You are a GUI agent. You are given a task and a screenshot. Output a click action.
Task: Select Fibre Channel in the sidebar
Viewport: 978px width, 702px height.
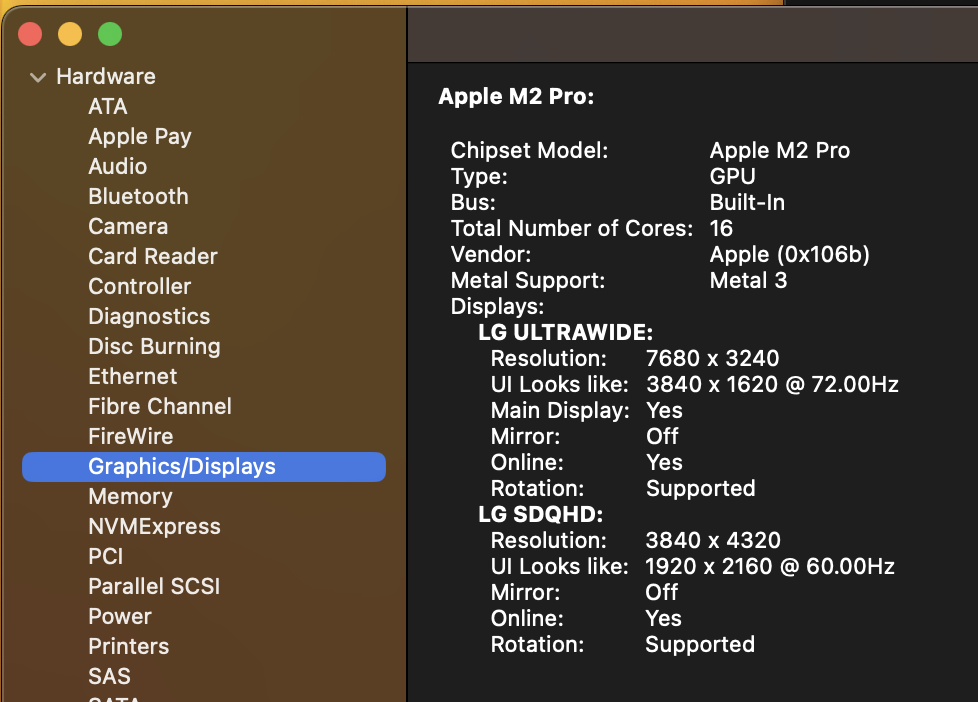(160, 406)
